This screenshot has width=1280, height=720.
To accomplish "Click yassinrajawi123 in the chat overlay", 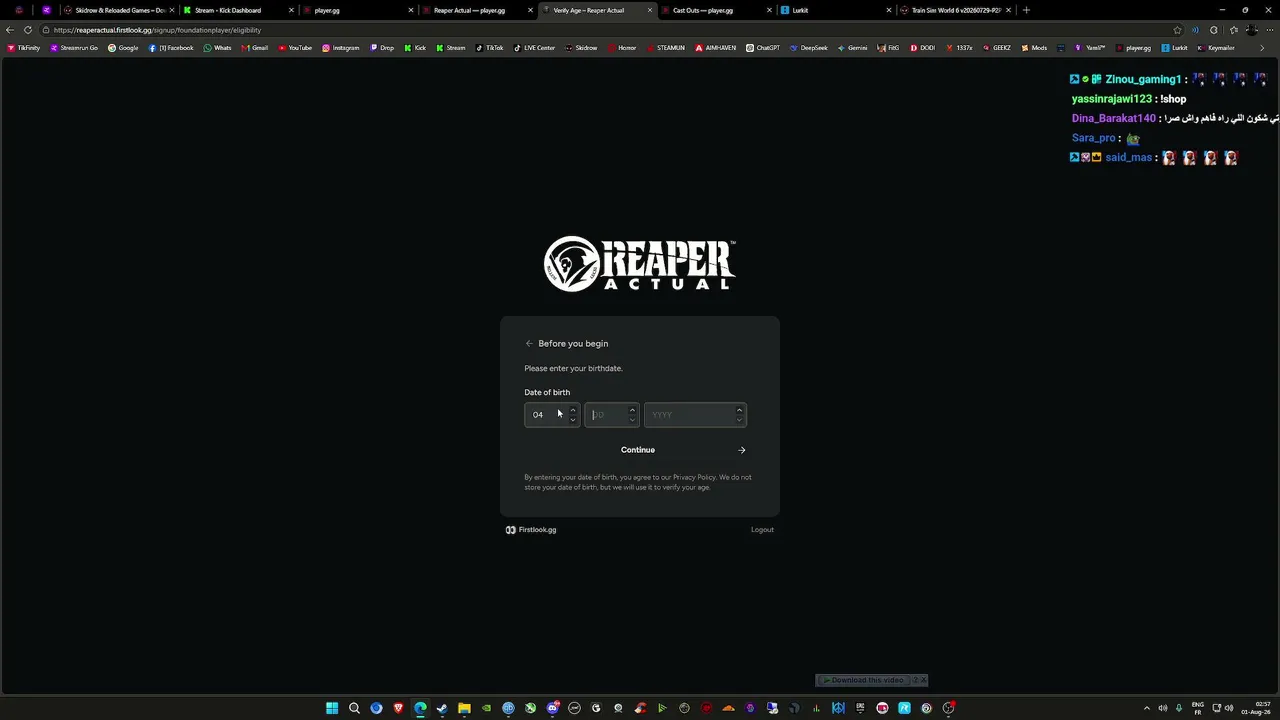I will coord(1112,99).
